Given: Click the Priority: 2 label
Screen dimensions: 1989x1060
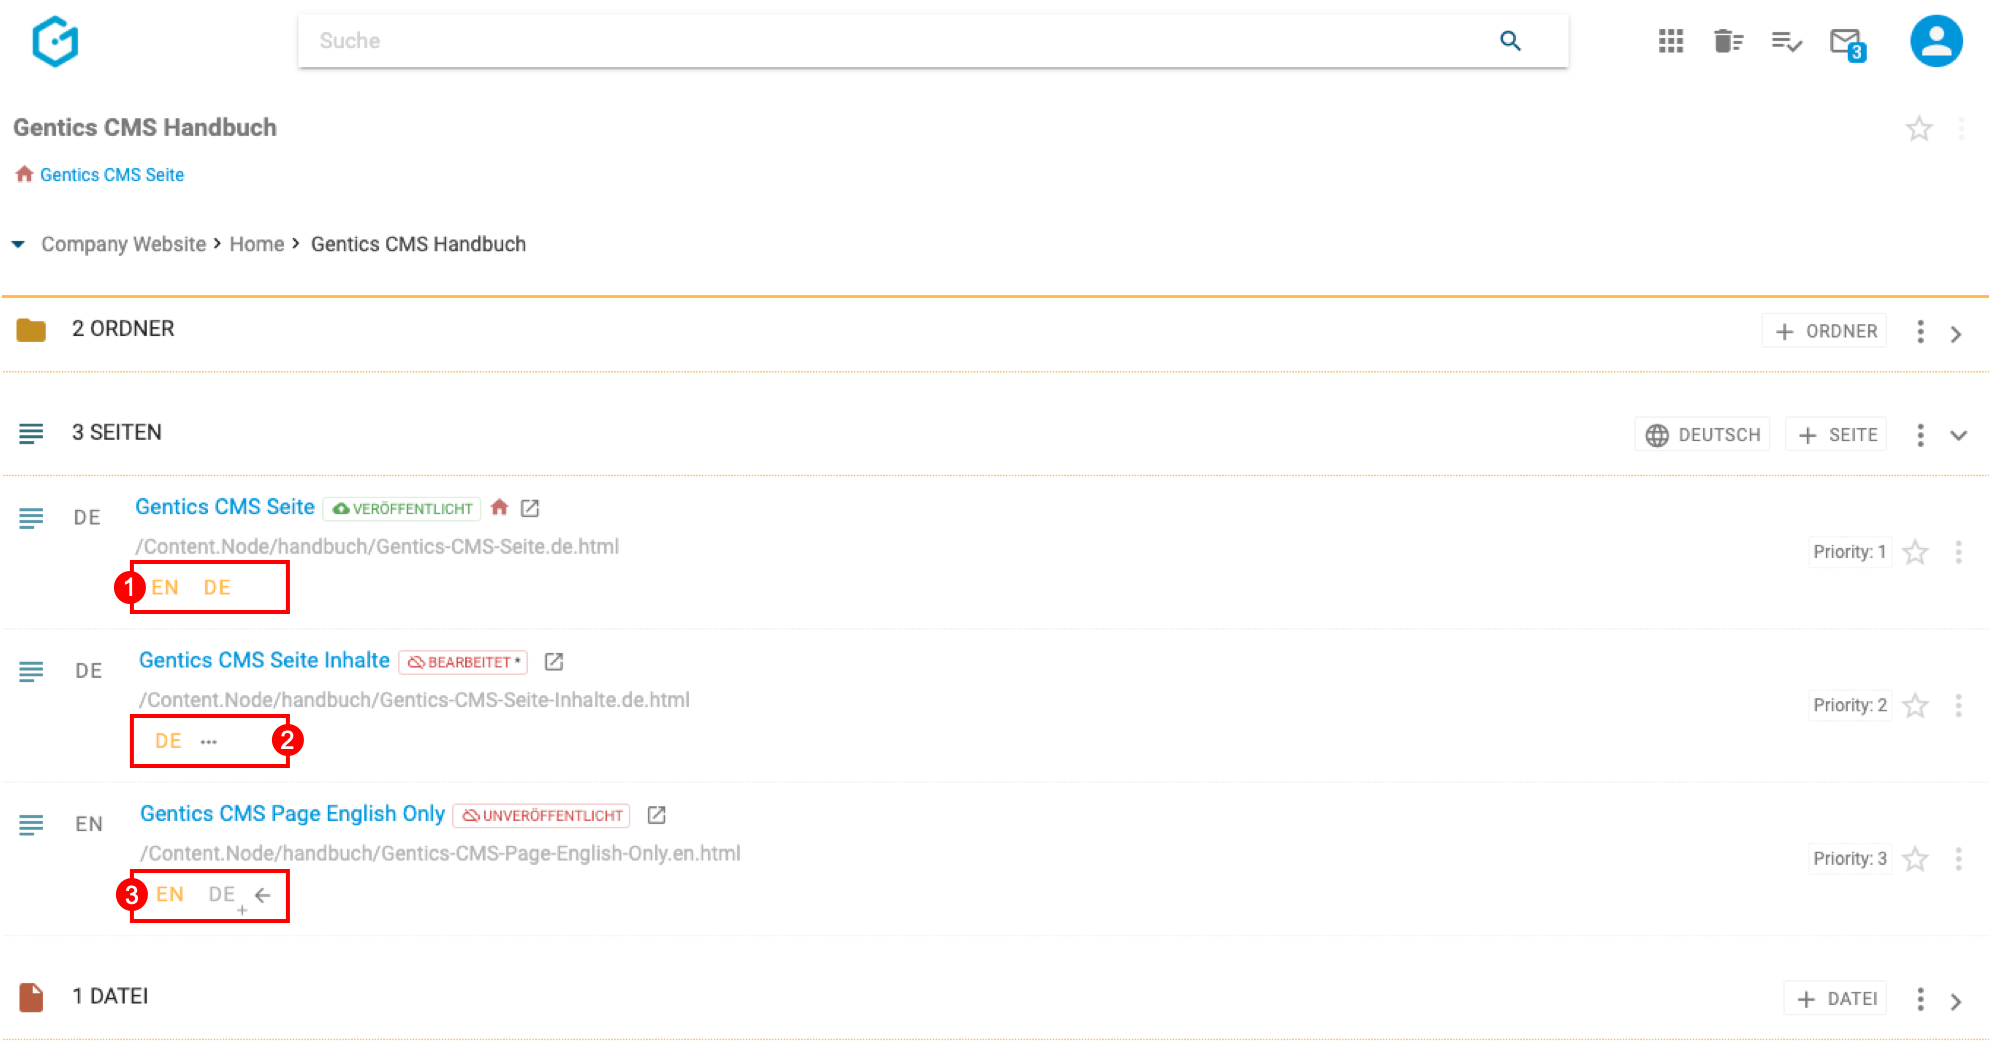Looking at the screenshot, I should pos(1849,706).
